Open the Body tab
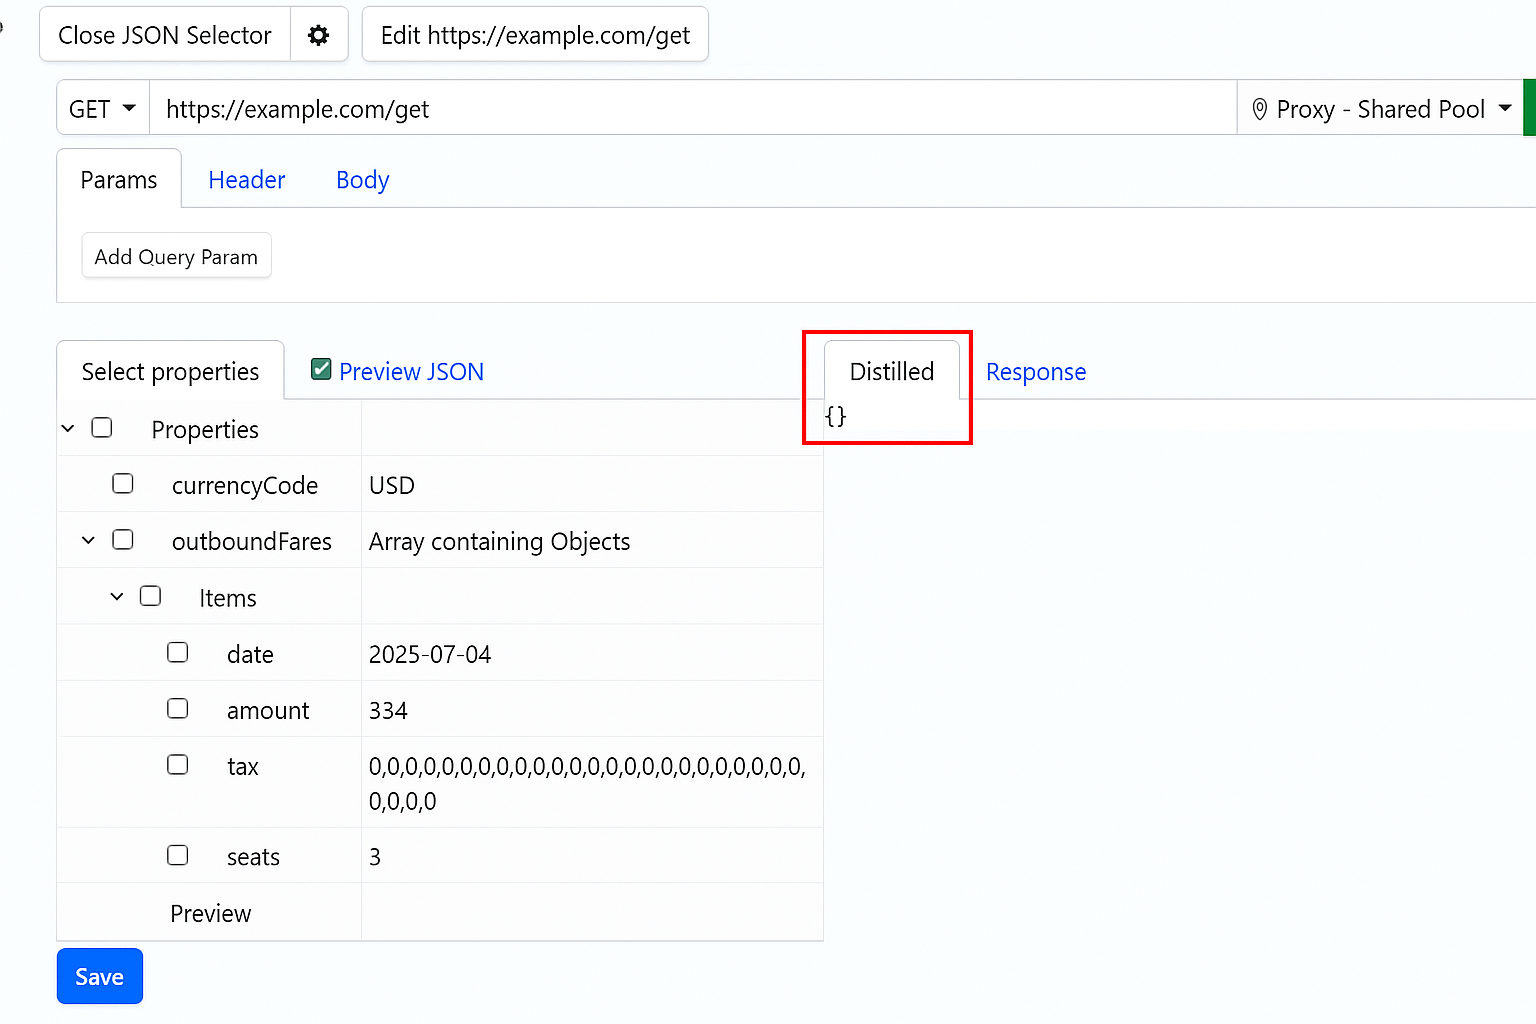Screen dimensions: 1536x1024 tap(362, 180)
